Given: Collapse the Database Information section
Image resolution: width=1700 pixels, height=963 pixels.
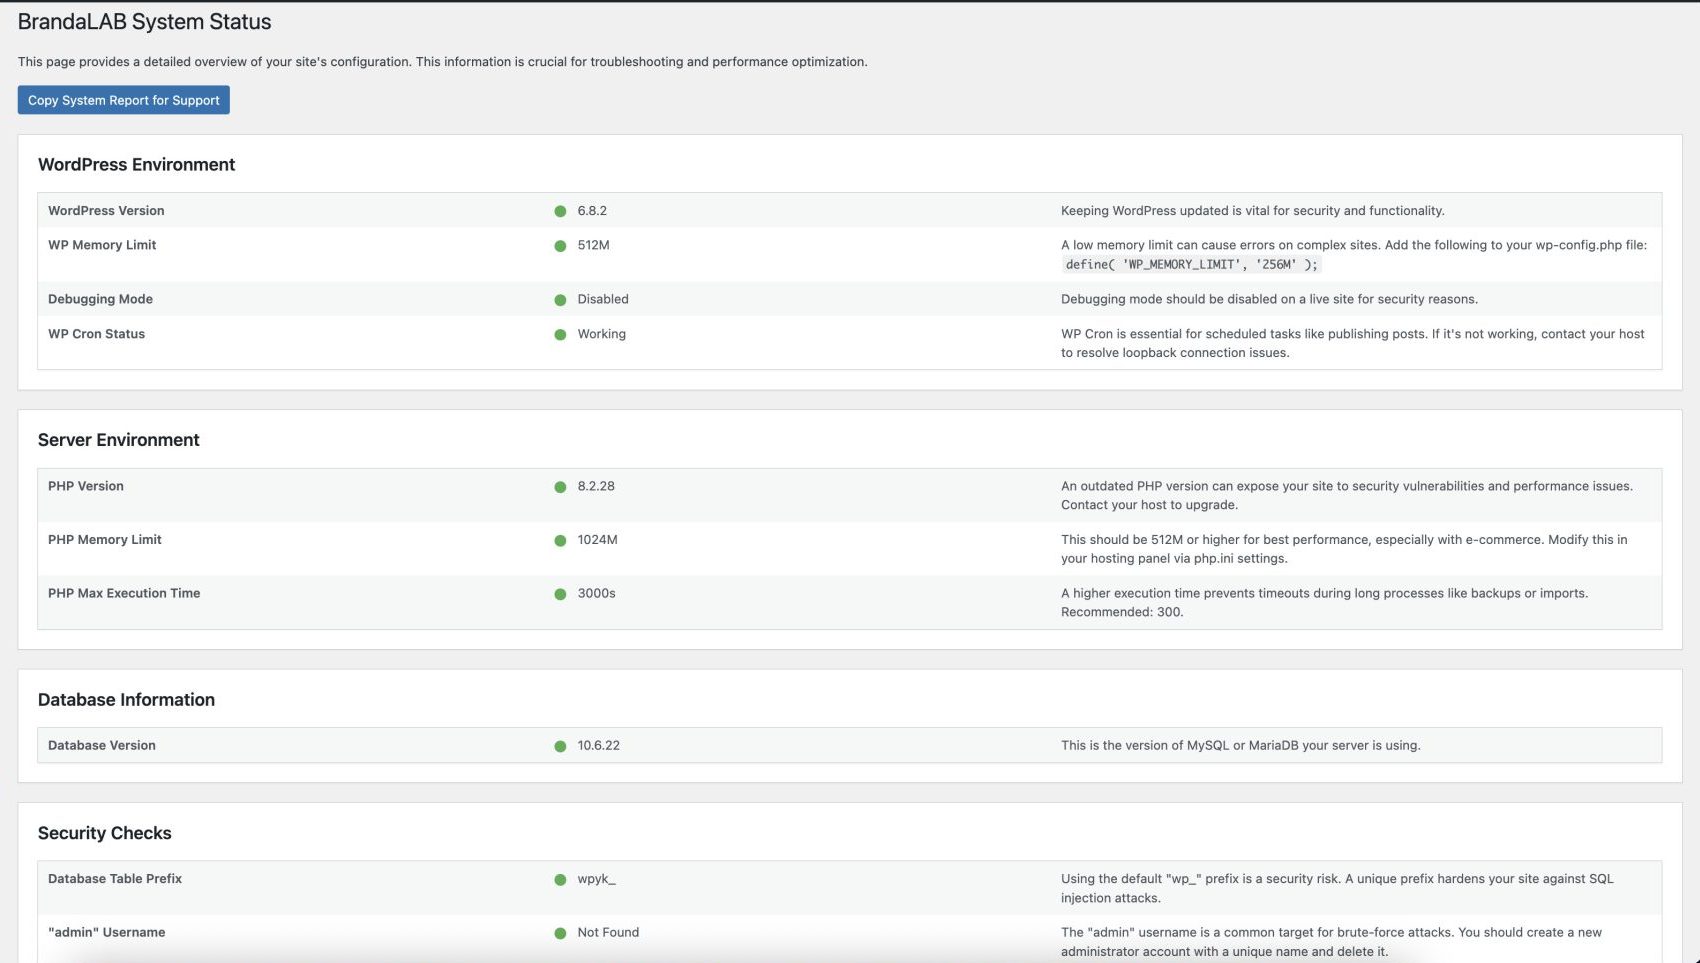Looking at the screenshot, I should (126, 700).
